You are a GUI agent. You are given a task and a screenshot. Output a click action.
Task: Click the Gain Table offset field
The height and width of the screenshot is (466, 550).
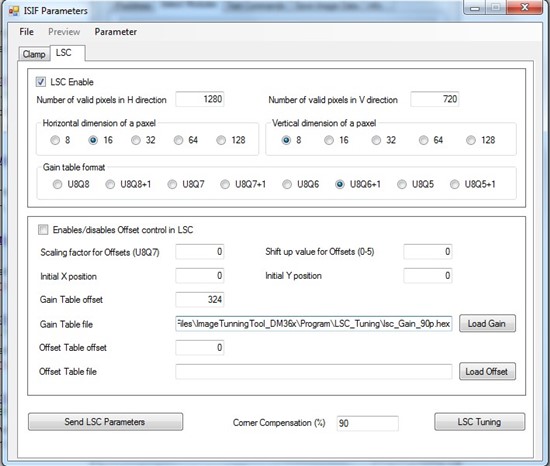[200, 299]
